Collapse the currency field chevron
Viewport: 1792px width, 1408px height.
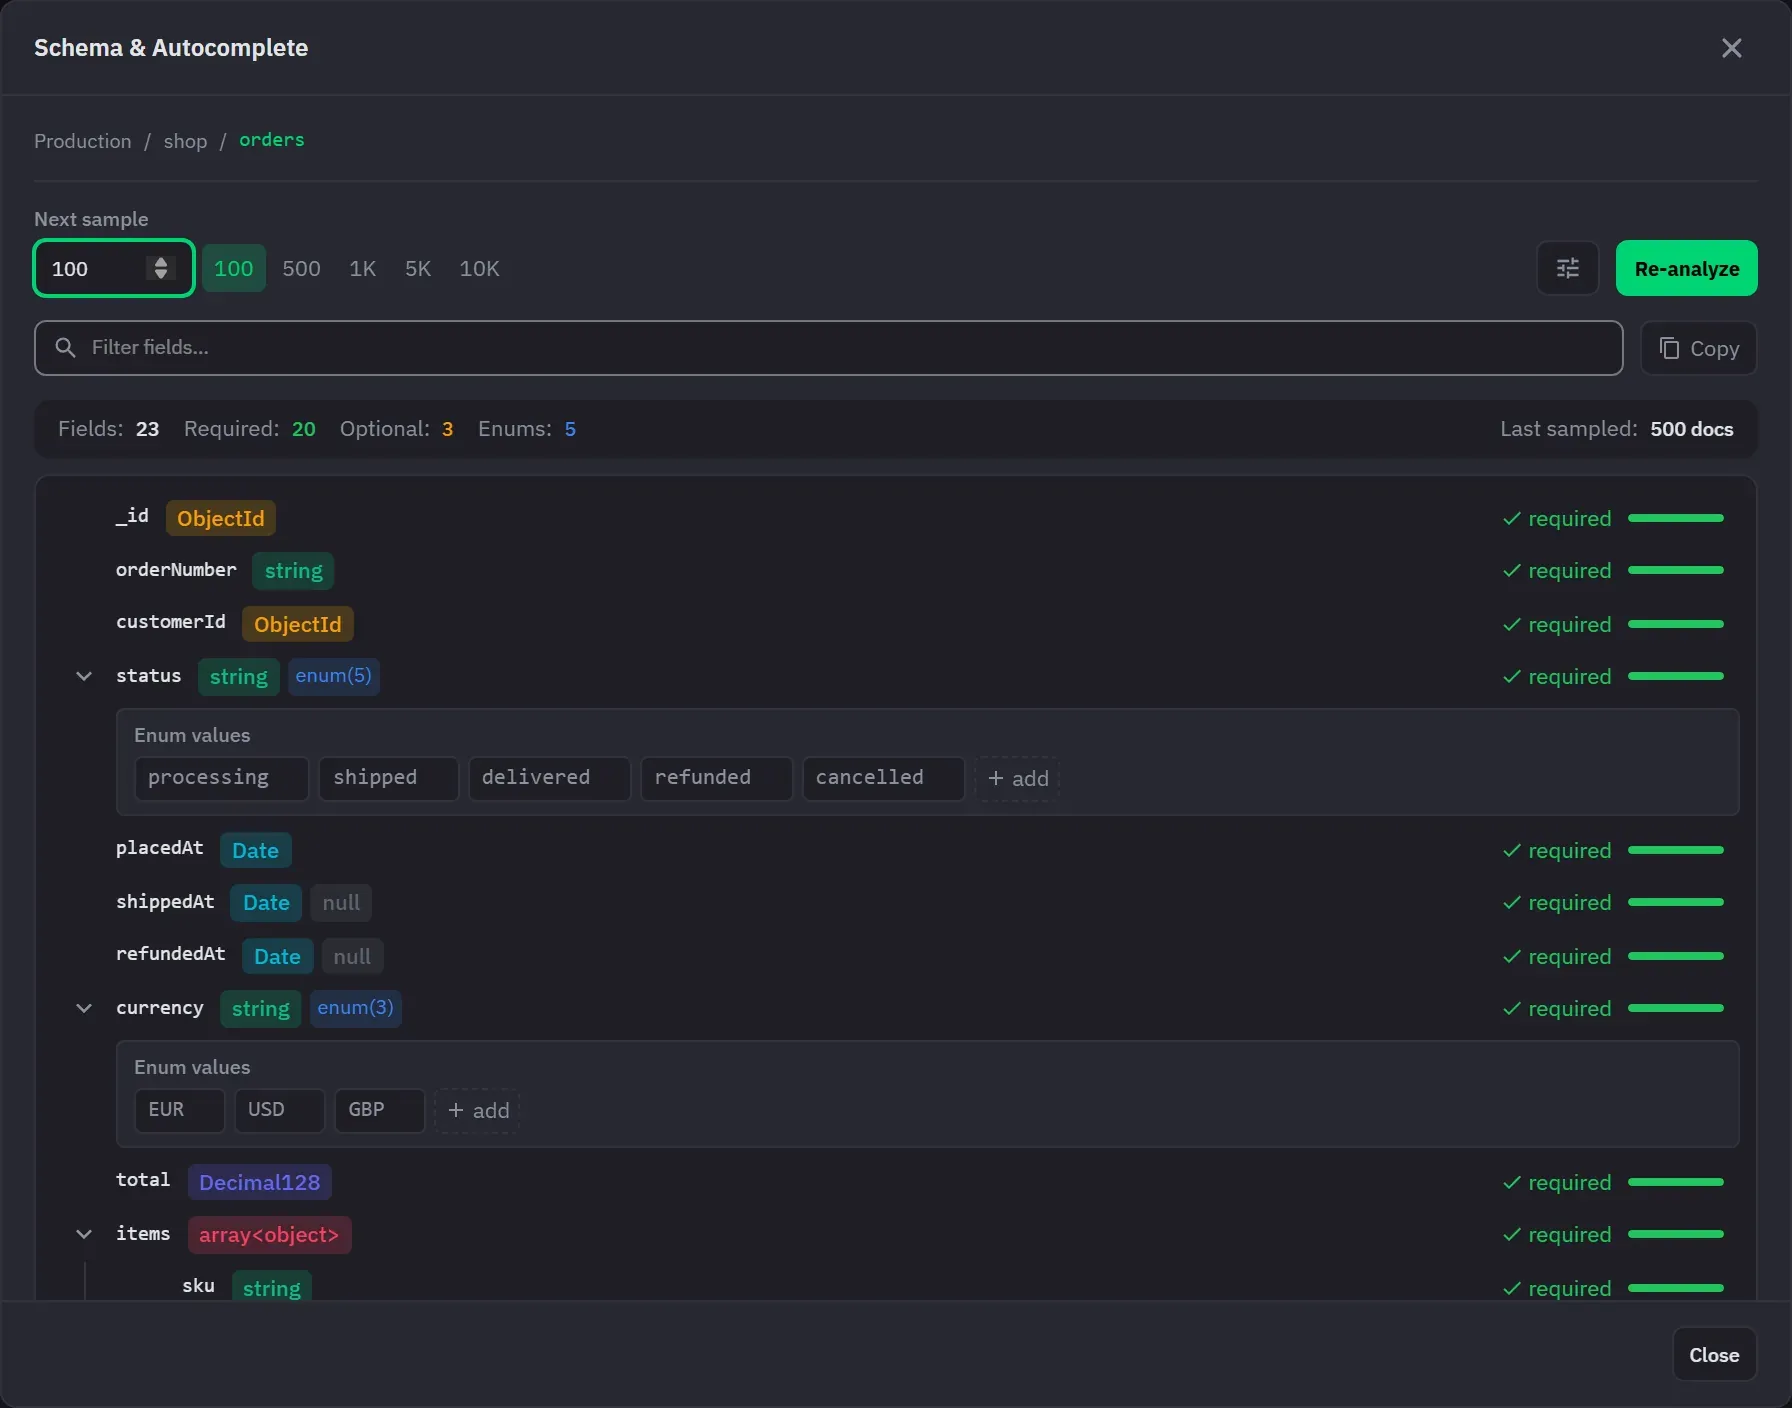[x=84, y=1008]
